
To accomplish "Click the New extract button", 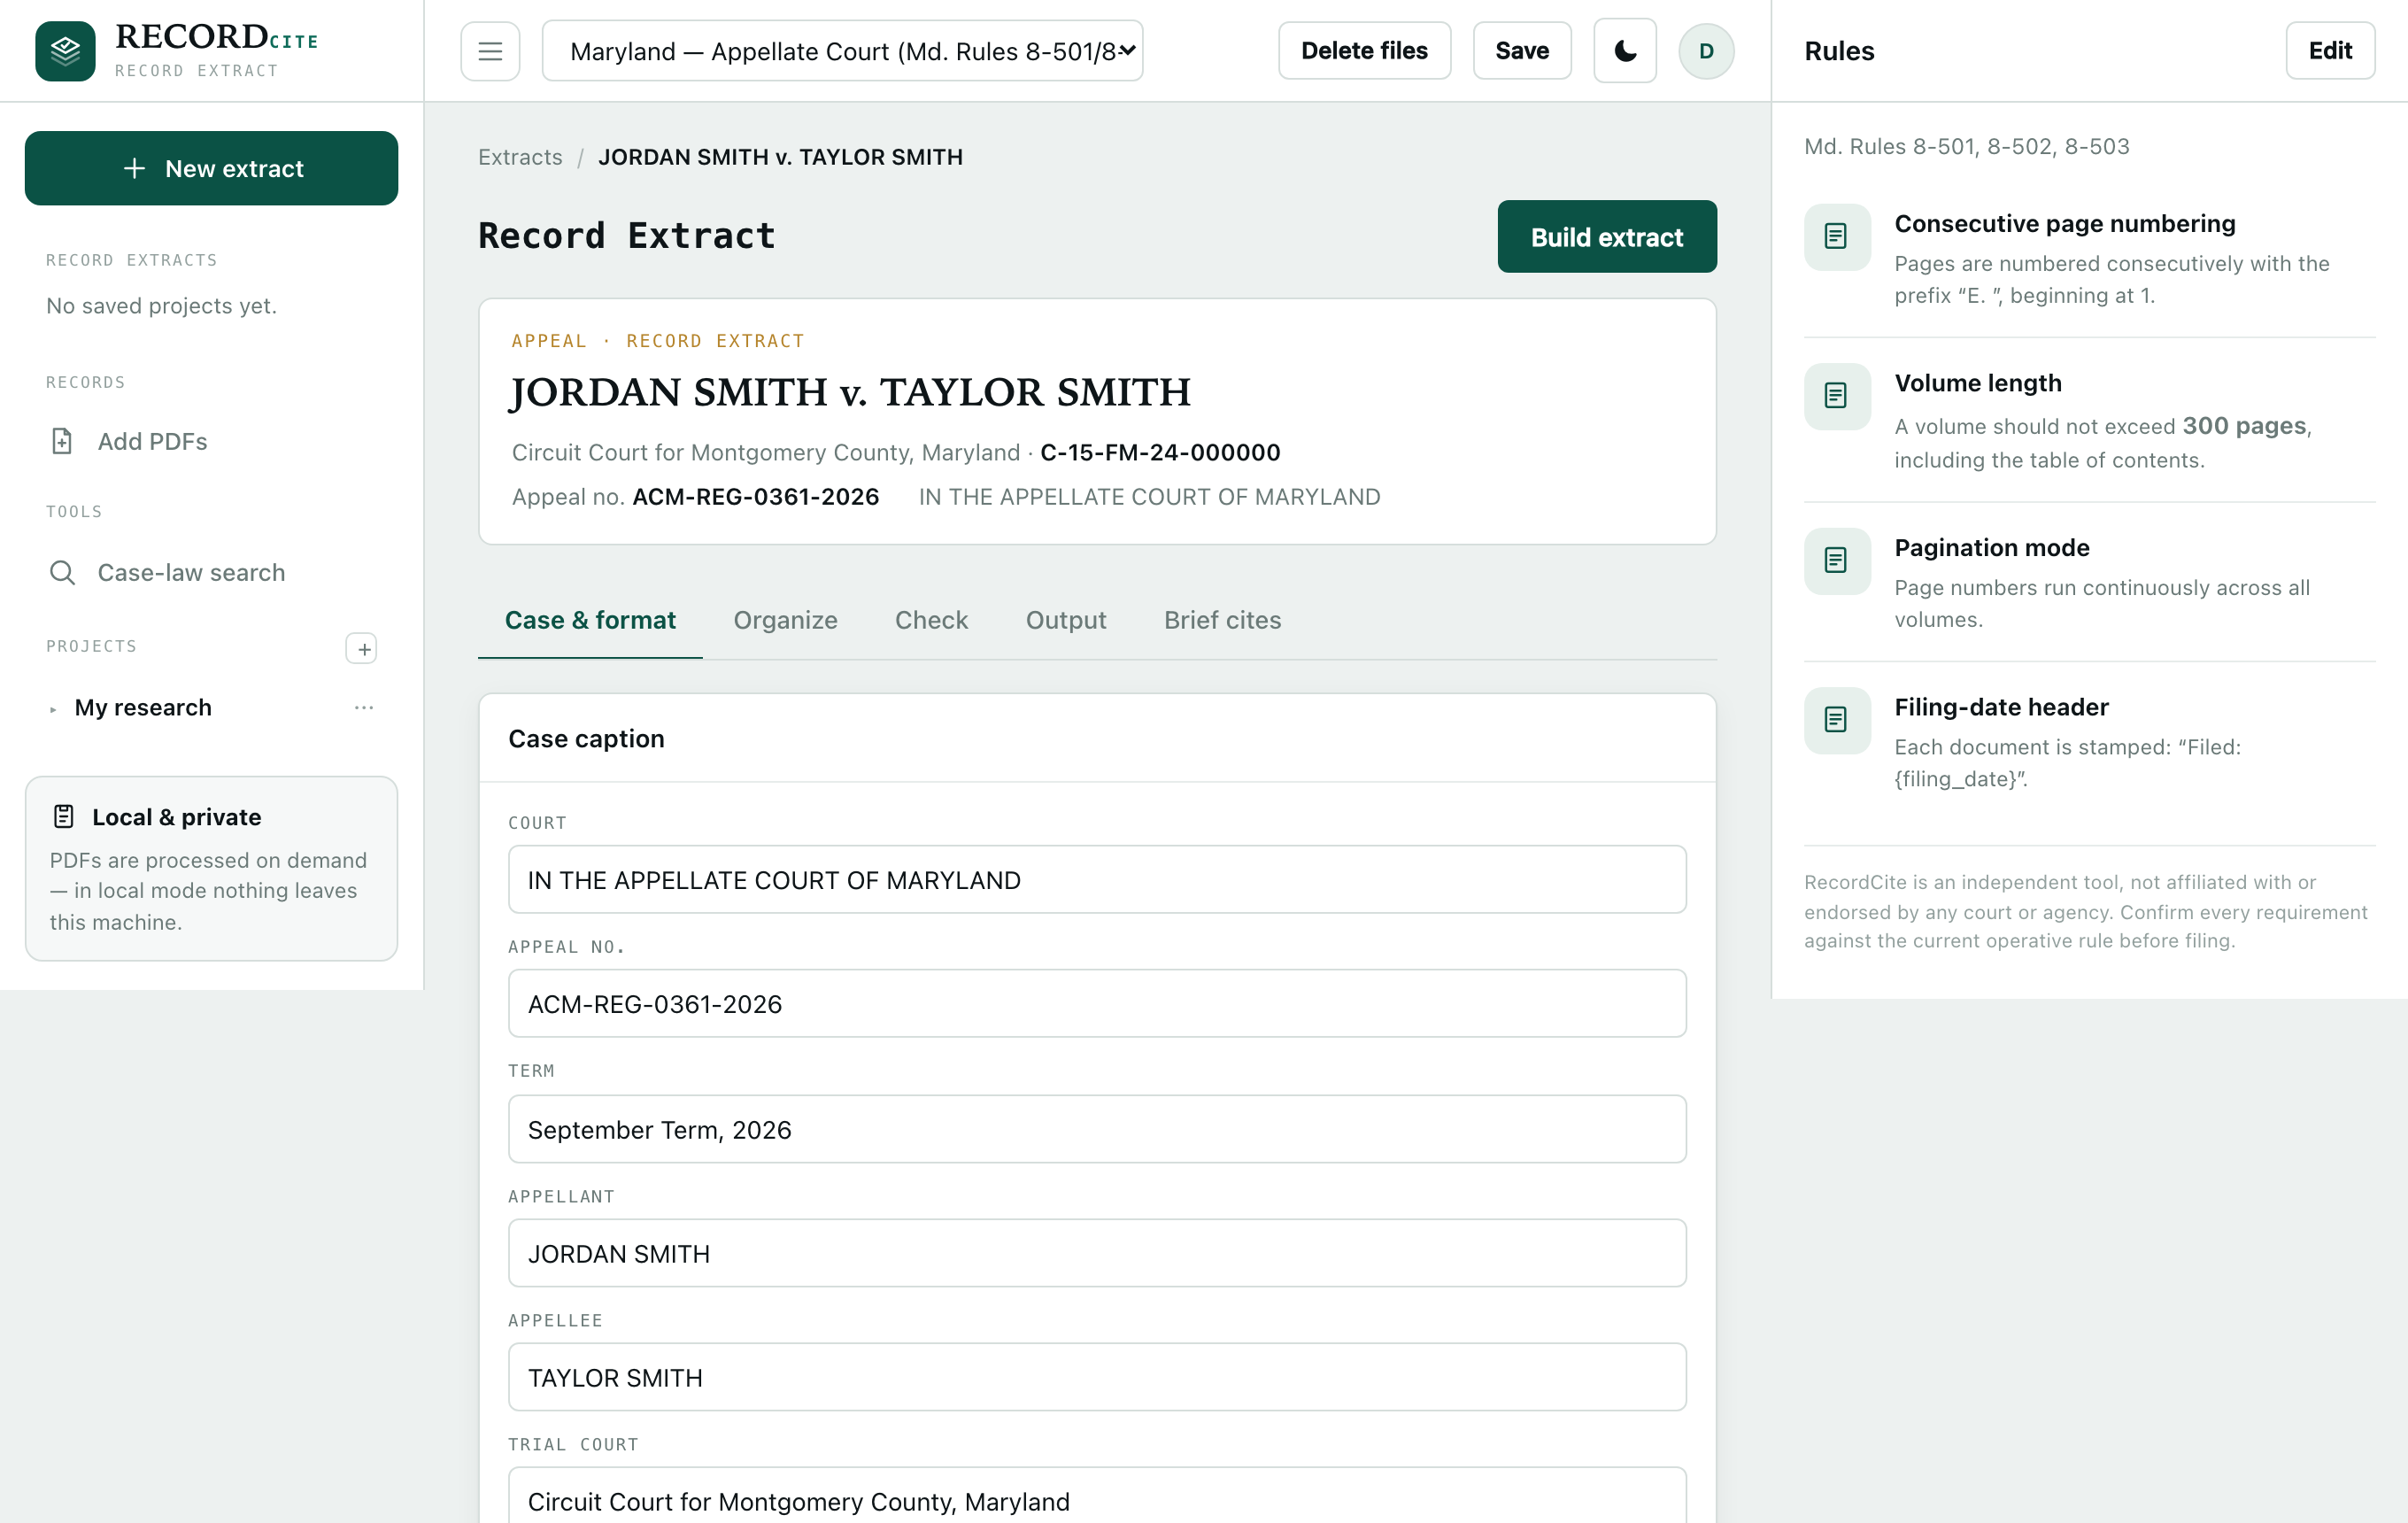I will pos(212,168).
